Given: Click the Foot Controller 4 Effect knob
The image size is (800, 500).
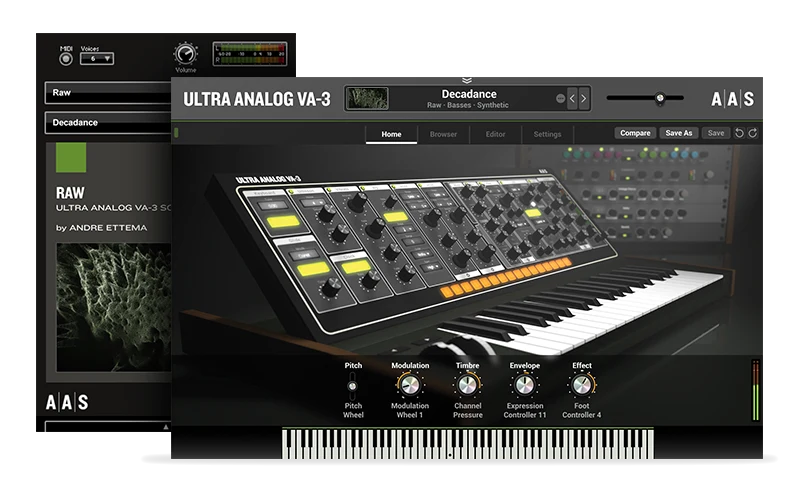Looking at the screenshot, I should (x=582, y=385).
